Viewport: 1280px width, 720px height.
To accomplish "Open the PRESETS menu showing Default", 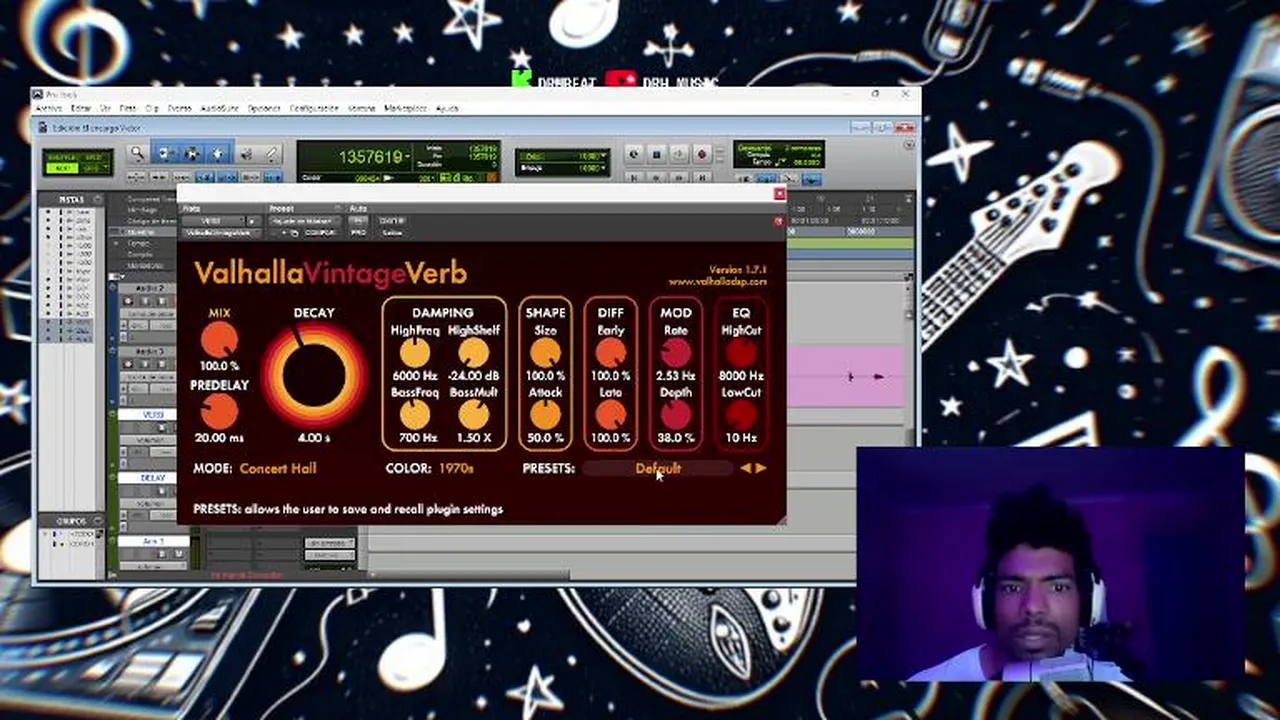I will pyautogui.click(x=657, y=468).
